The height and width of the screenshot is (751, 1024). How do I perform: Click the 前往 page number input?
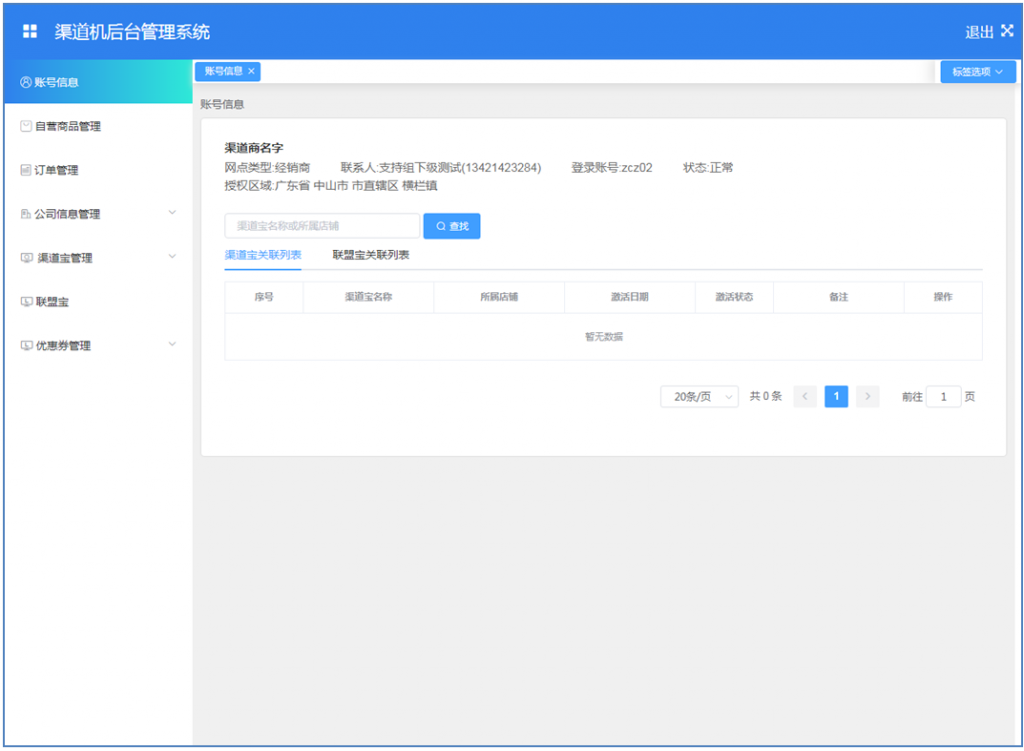click(x=944, y=396)
